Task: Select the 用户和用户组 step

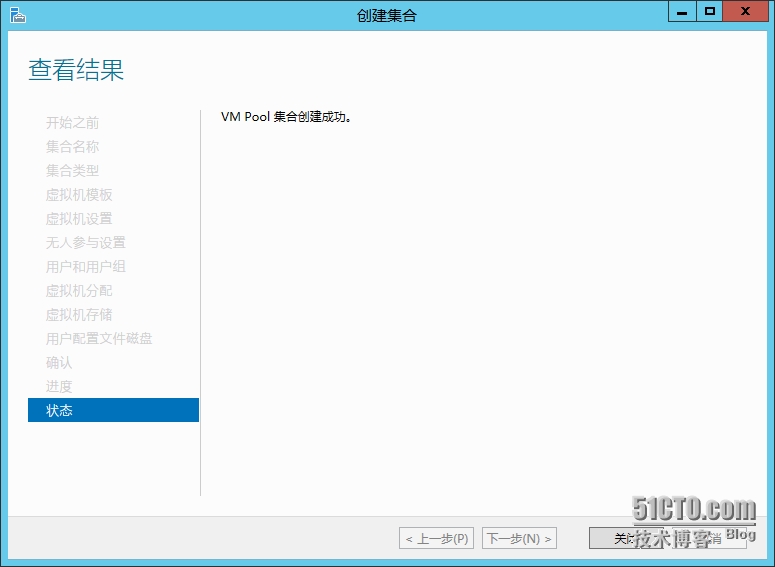Action: [86, 266]
